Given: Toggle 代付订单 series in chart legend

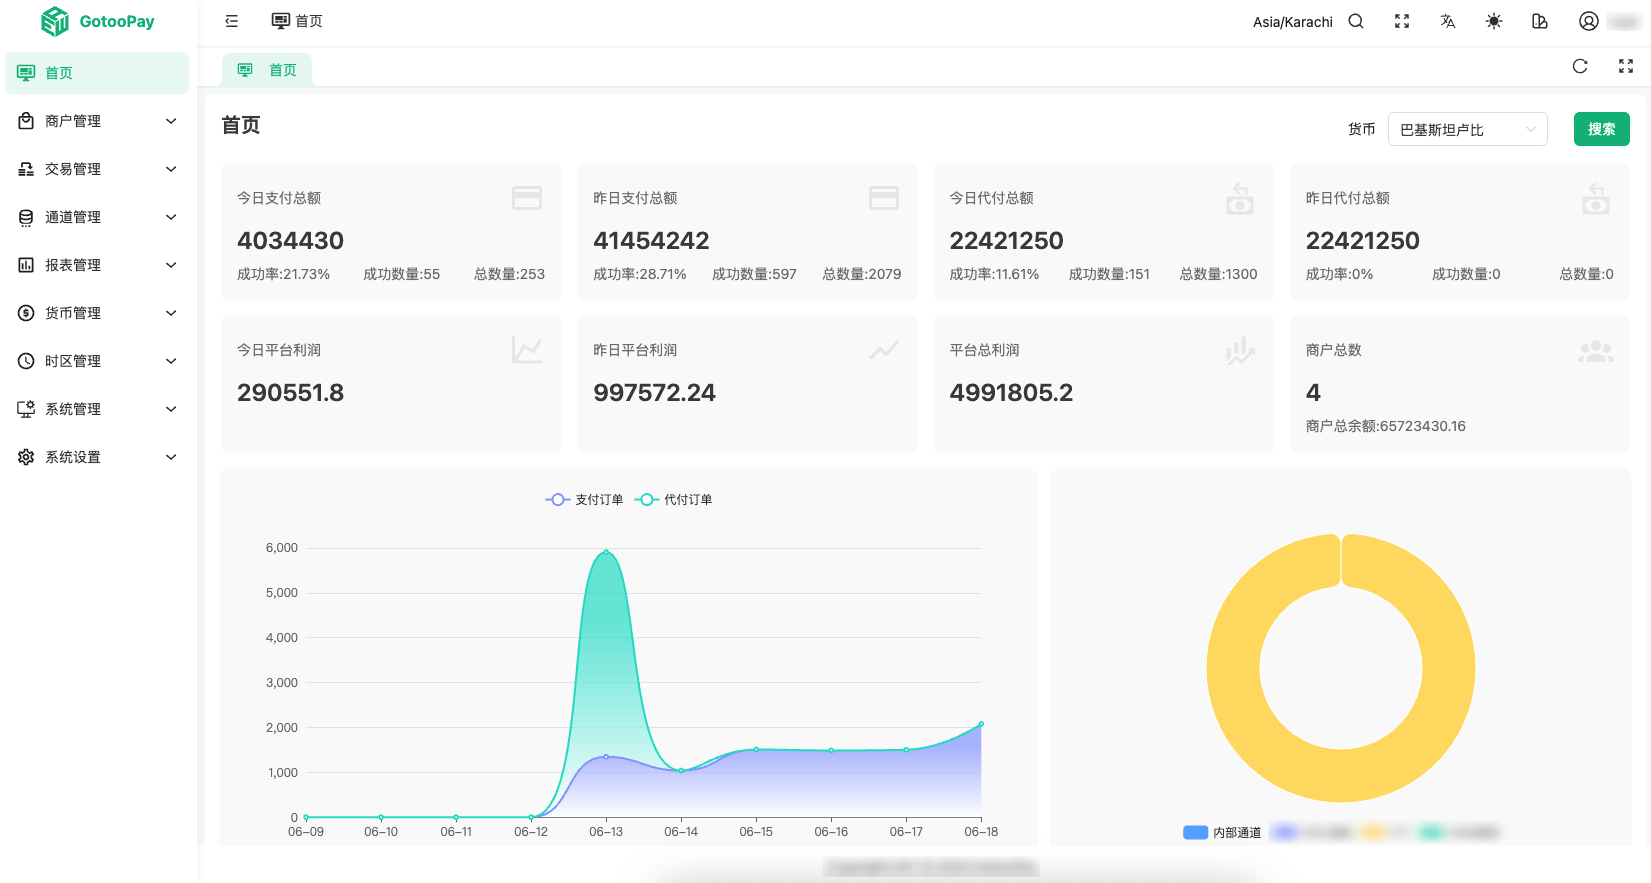Looking at the screenshot, I should (673, 499).
